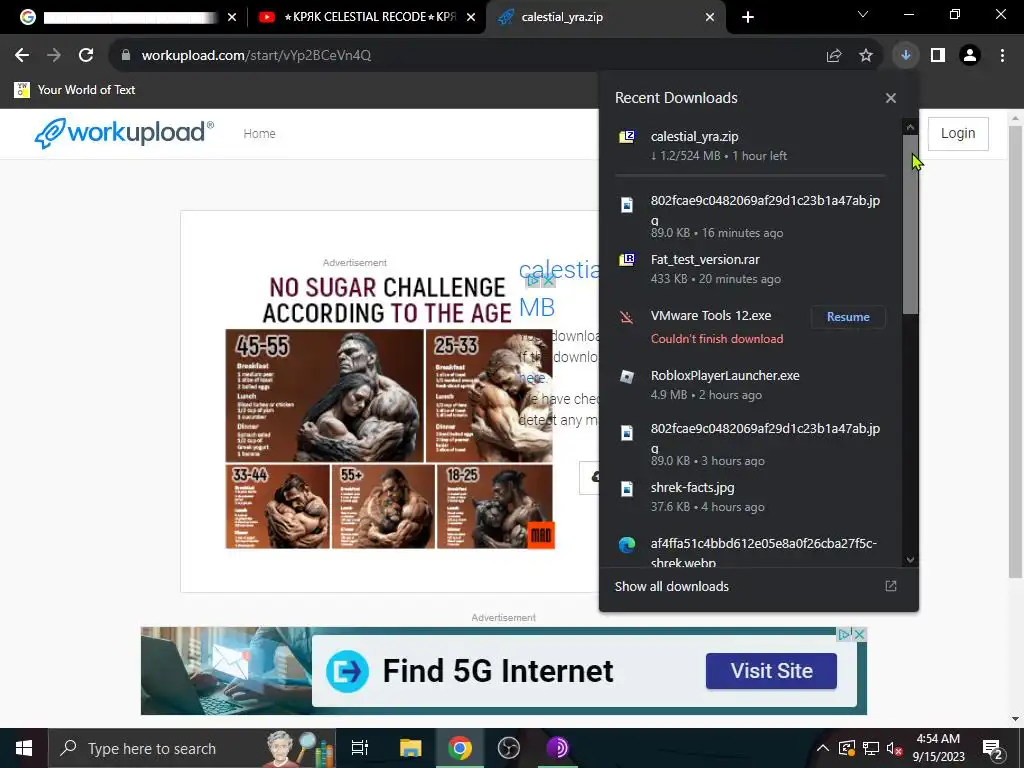
Task: Open the tab search chevron
Action: point(863,14)
